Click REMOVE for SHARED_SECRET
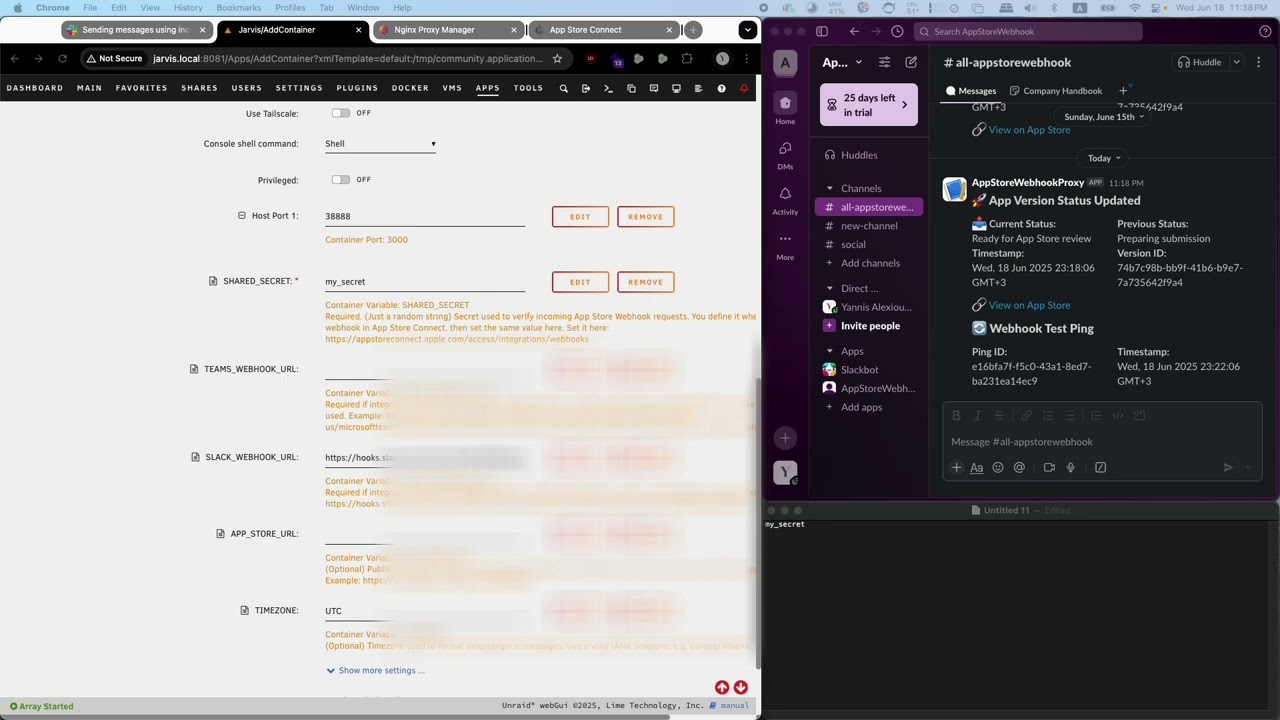 [645, 282]
